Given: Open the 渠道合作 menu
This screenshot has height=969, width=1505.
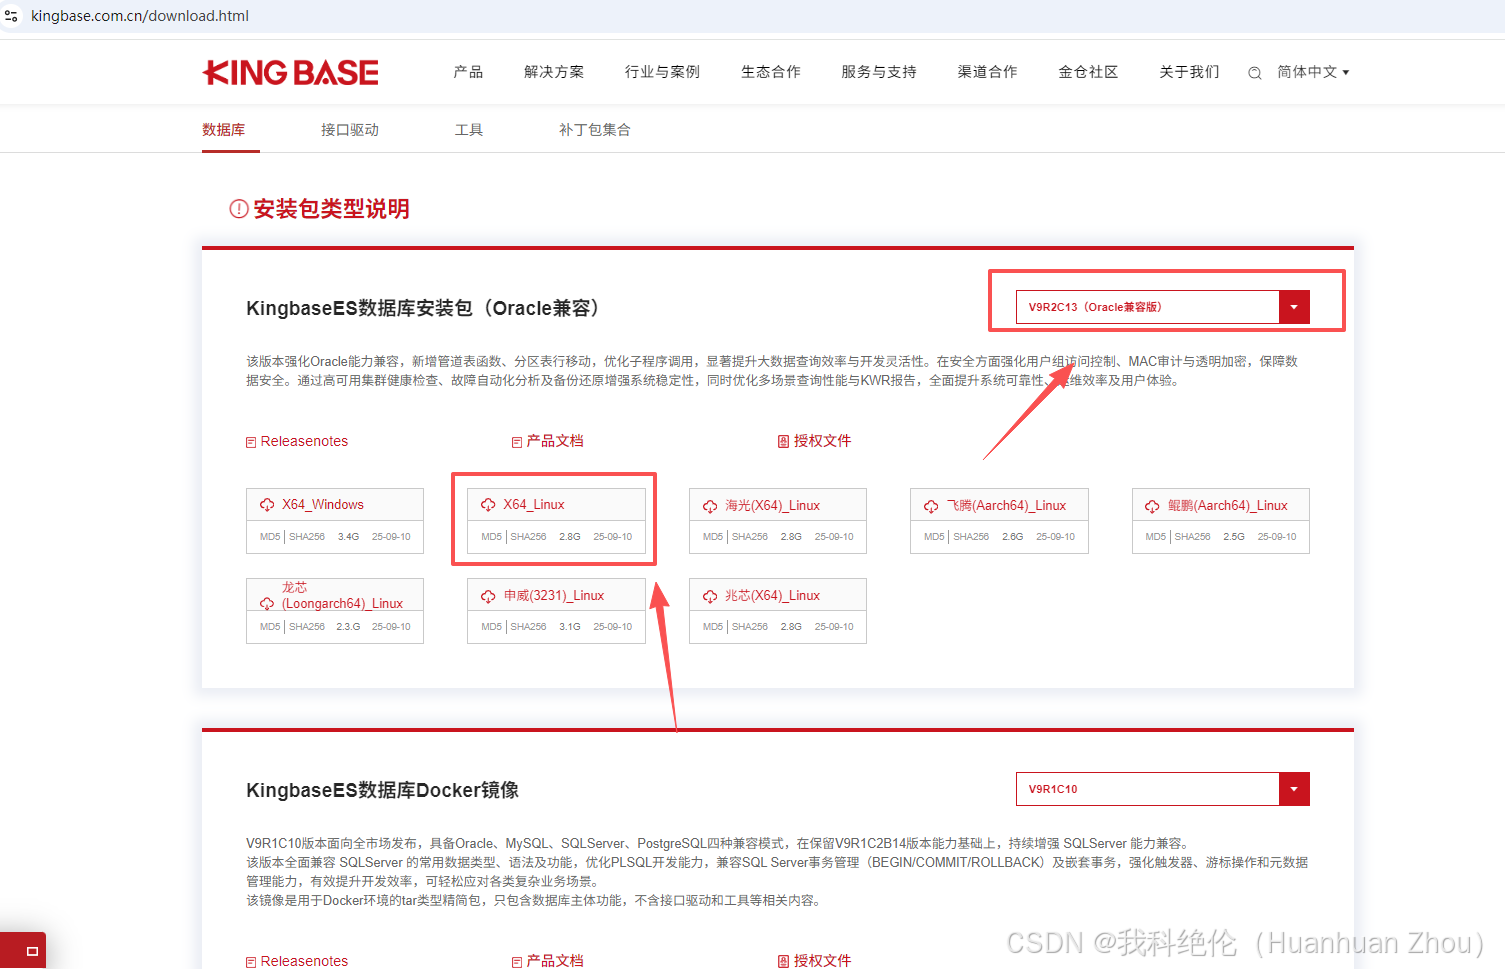Looking at the screenshot, I should pyautogui.click(x=987, y=72).
